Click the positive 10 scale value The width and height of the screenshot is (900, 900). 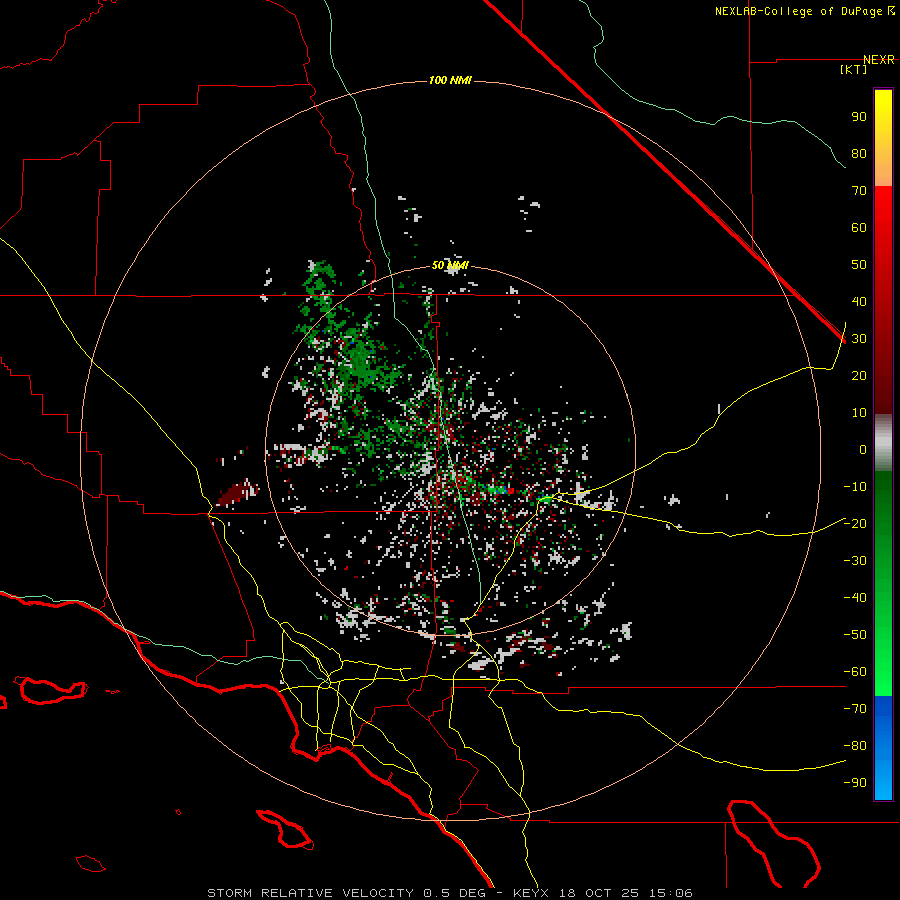(859, 413)
